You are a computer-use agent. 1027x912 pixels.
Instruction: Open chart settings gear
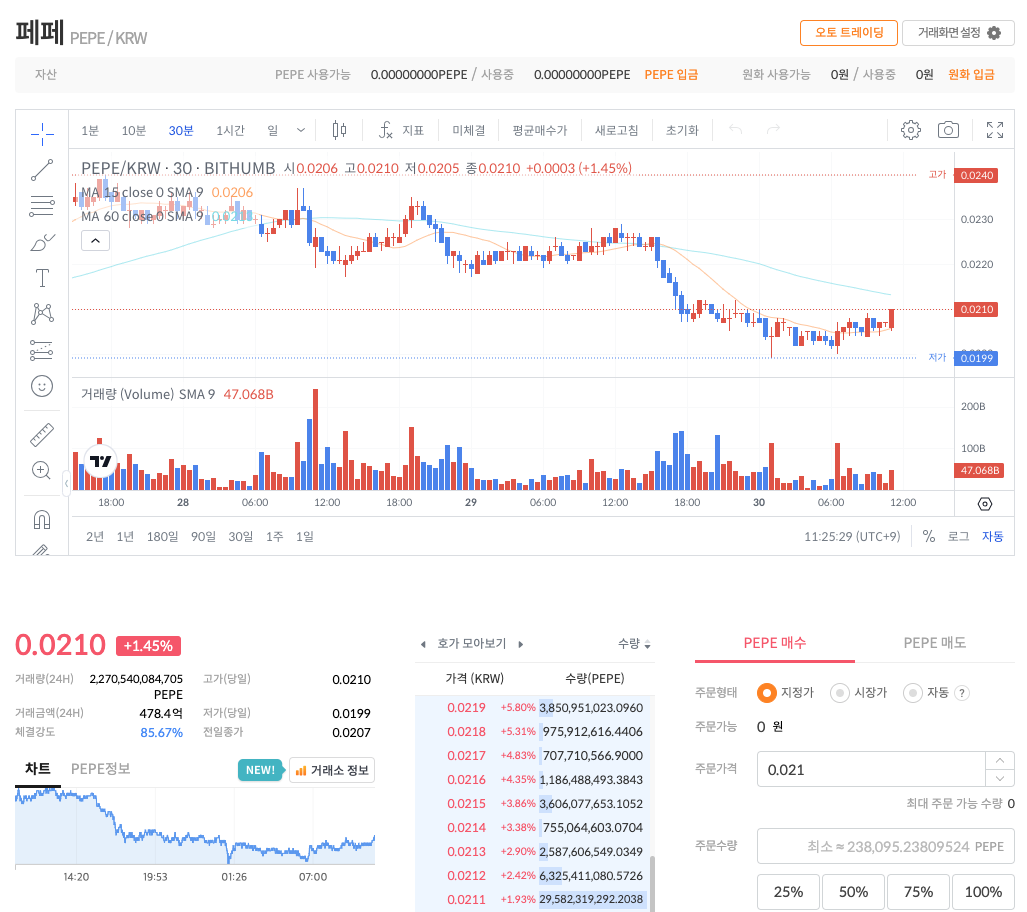tap(910, 130)
